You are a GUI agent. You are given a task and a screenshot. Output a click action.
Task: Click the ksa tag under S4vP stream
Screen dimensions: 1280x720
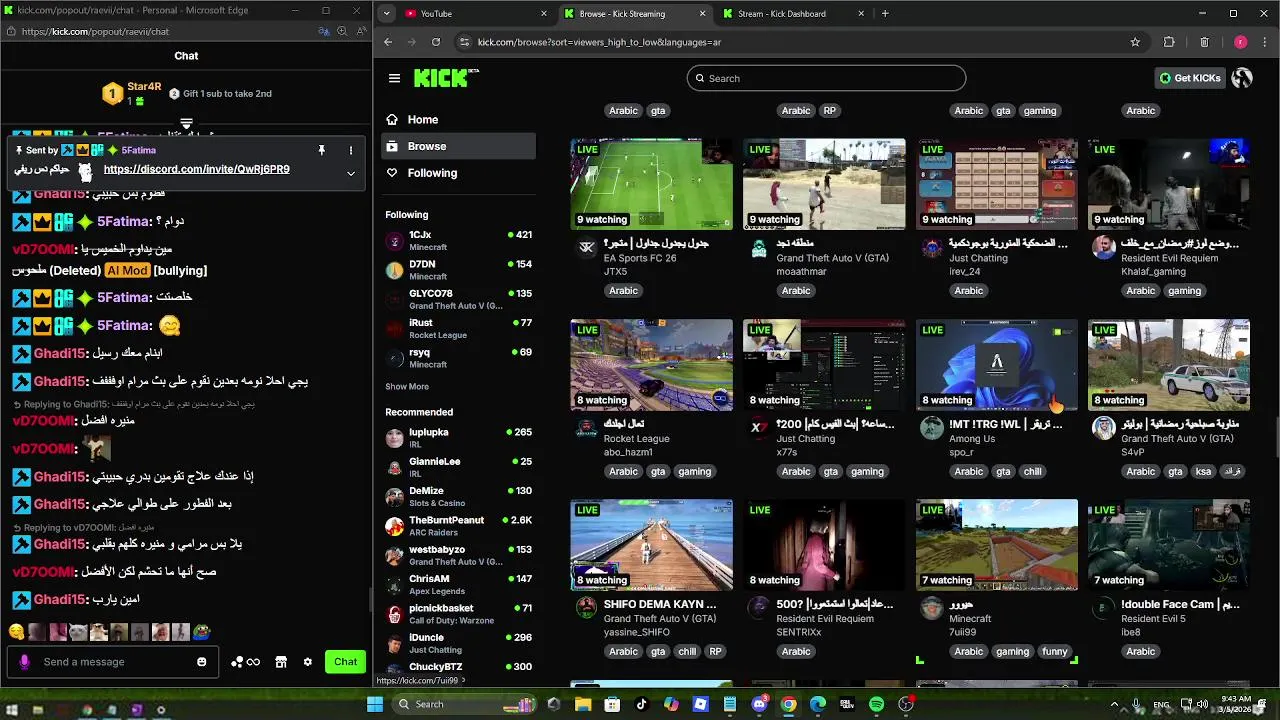1203,472
